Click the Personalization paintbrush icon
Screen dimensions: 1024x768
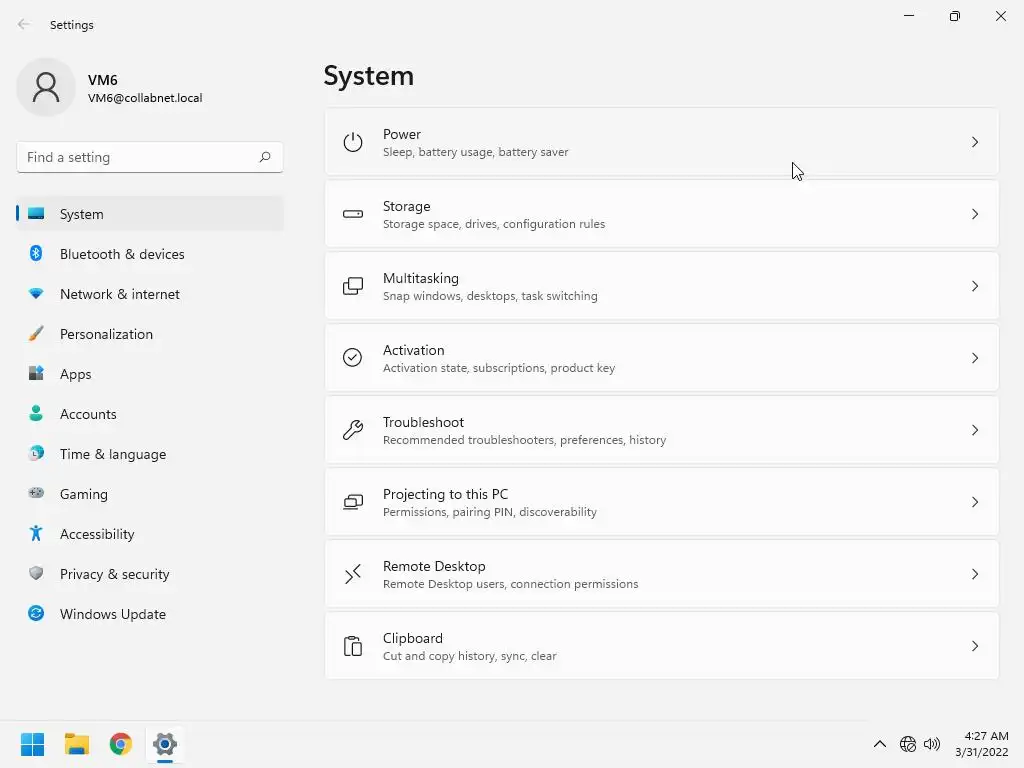[x=36, y=334]
